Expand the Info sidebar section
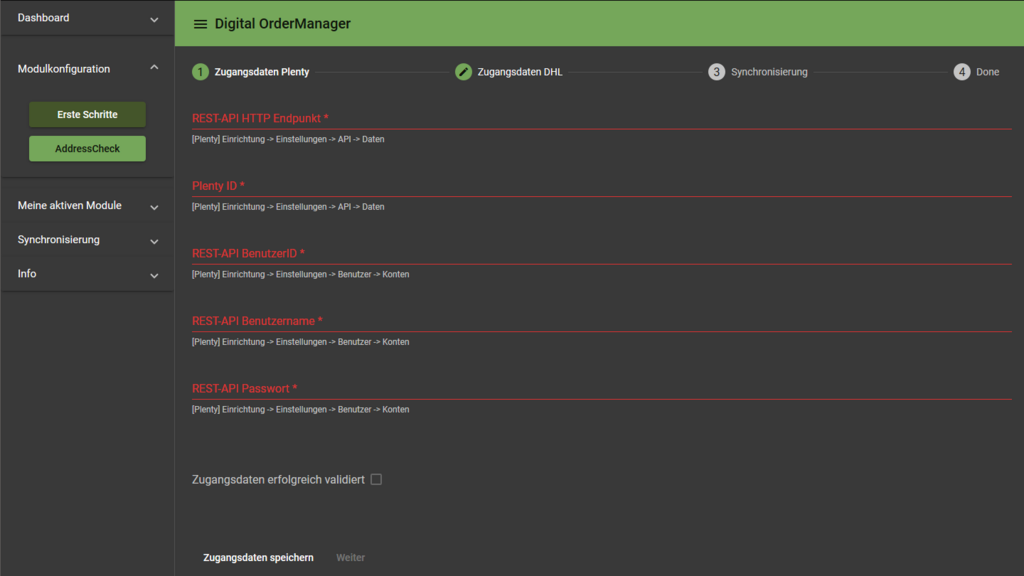 (x=154, y=275)
